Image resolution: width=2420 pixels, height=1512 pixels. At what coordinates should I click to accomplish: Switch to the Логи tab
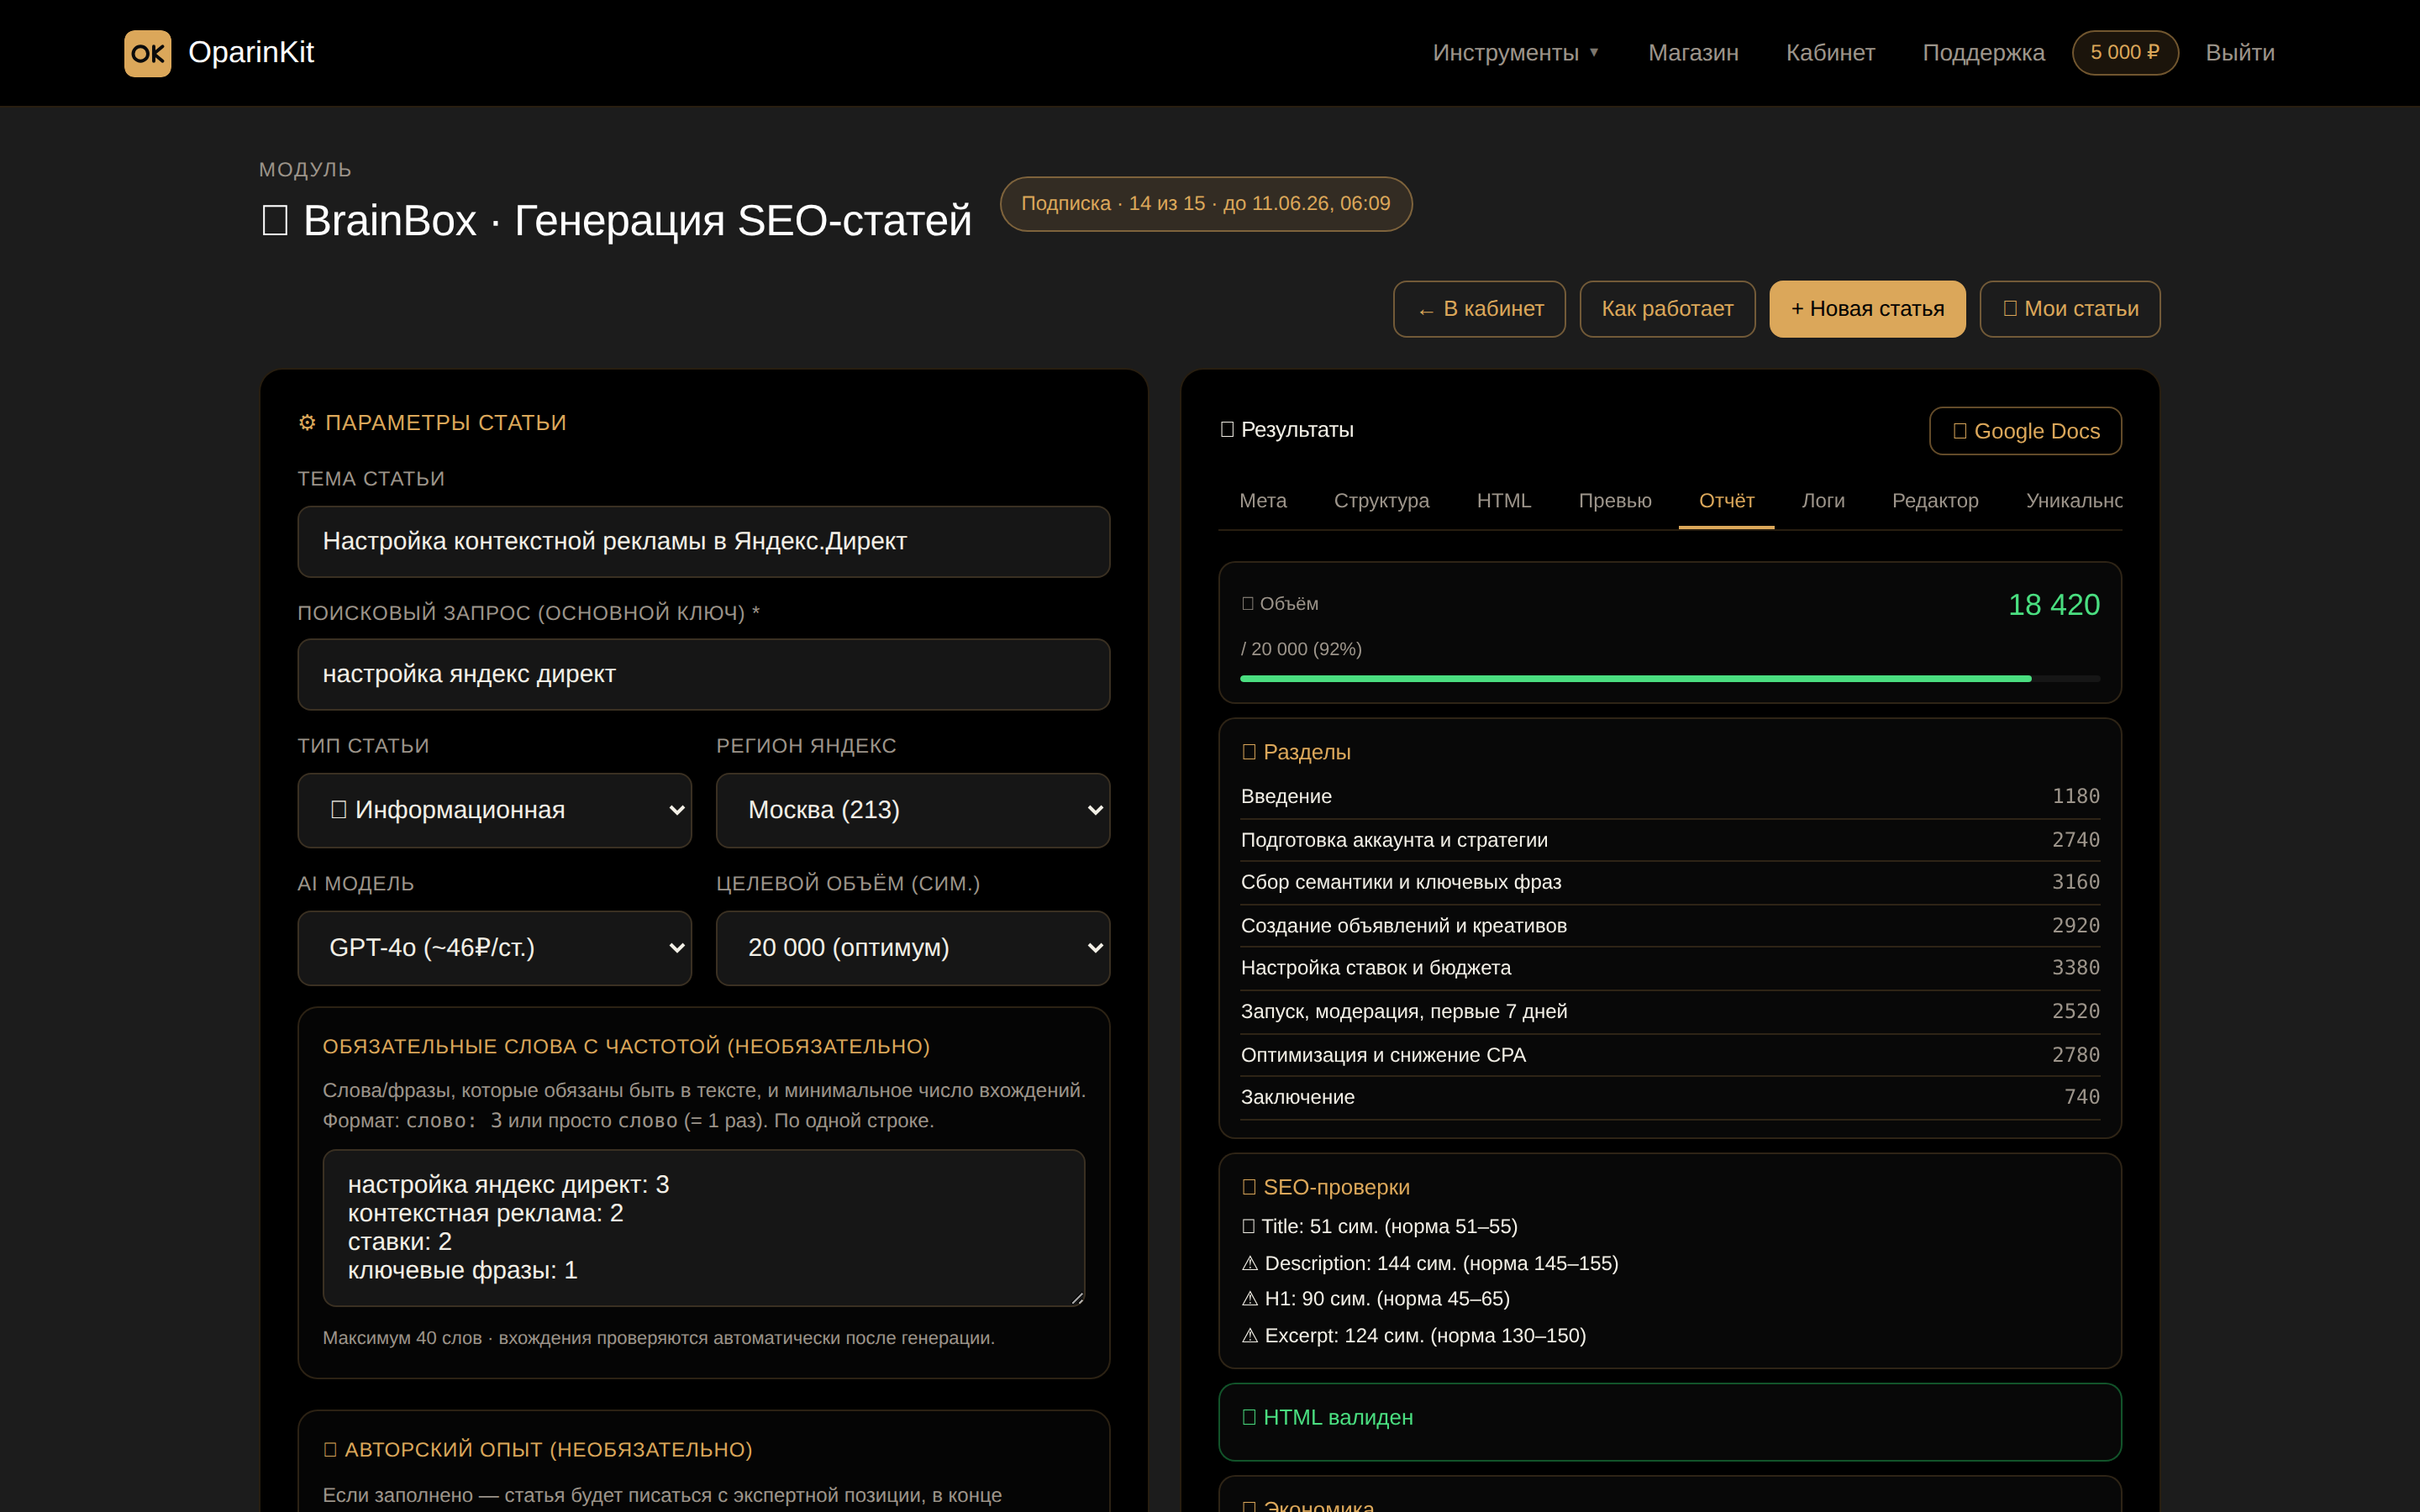tap(1823, 501)
